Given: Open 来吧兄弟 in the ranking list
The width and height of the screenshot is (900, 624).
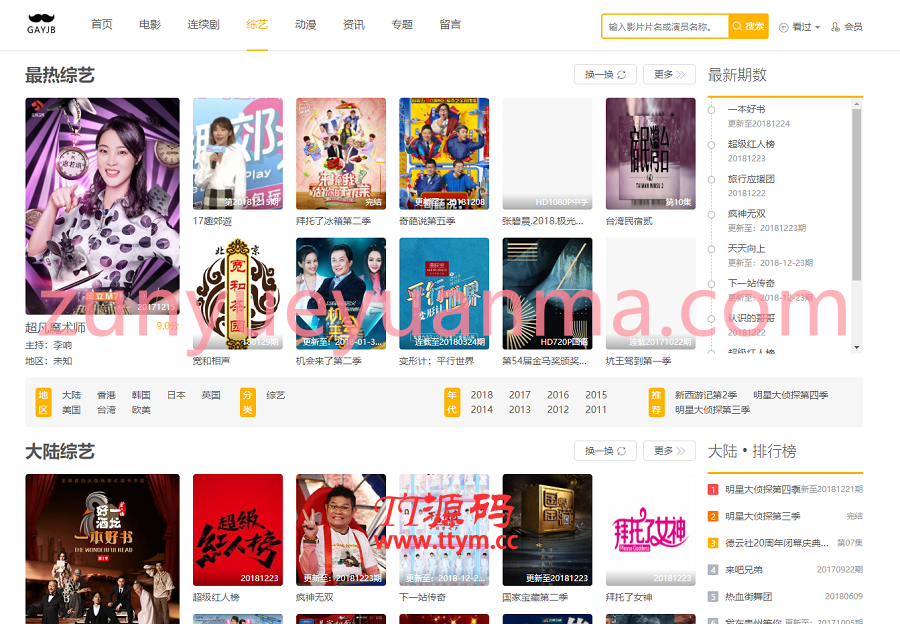Looking at the screenshot, I should pos(744,570).
